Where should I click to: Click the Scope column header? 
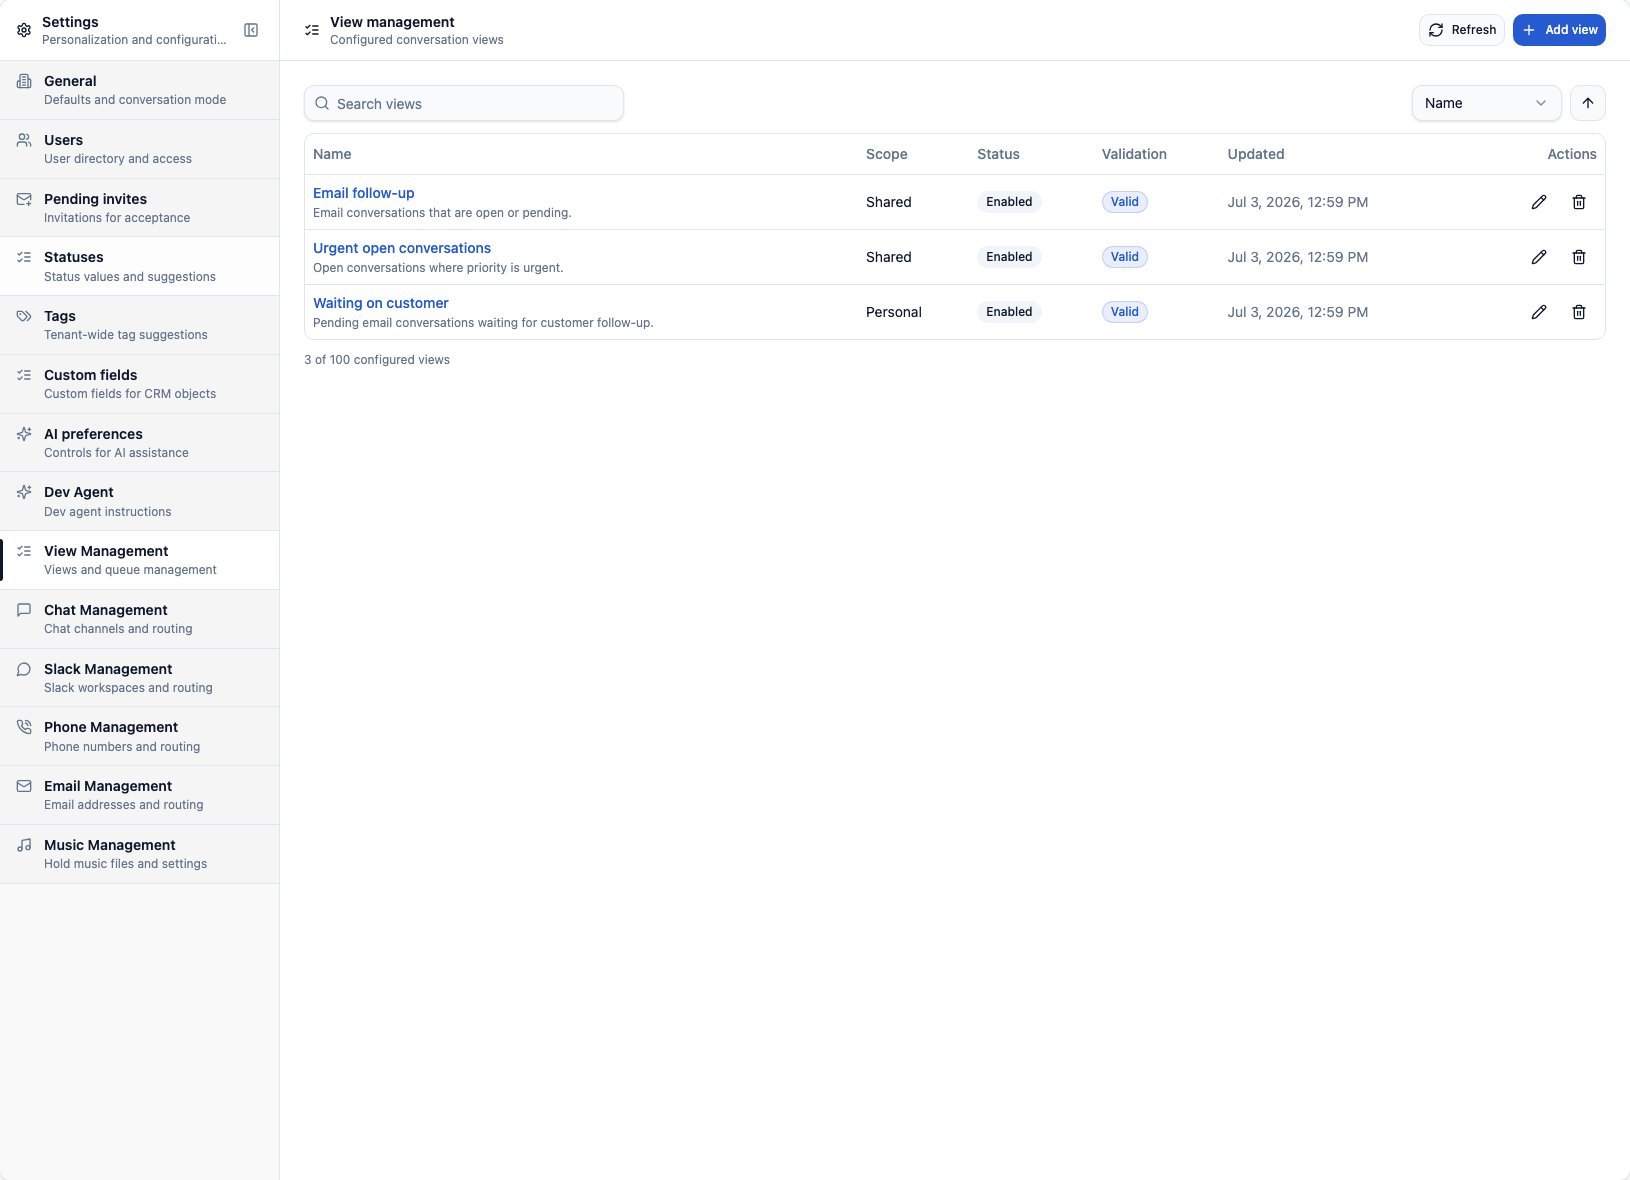coord(887,154)
